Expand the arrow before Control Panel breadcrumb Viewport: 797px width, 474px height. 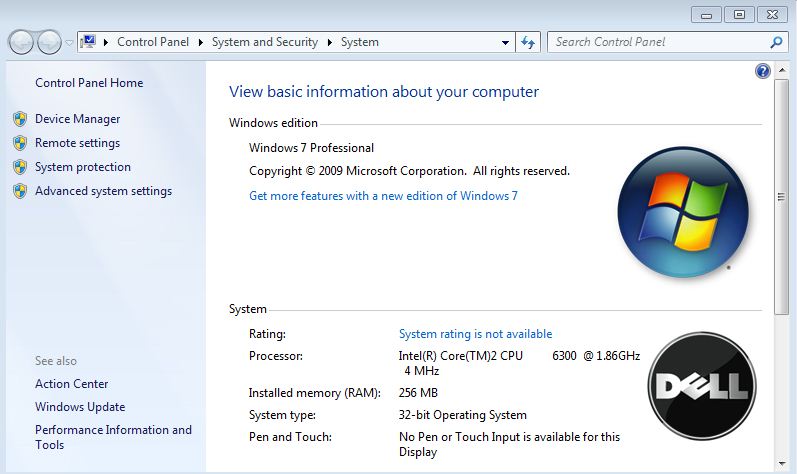pyautogui.click(x=106, y=42)
